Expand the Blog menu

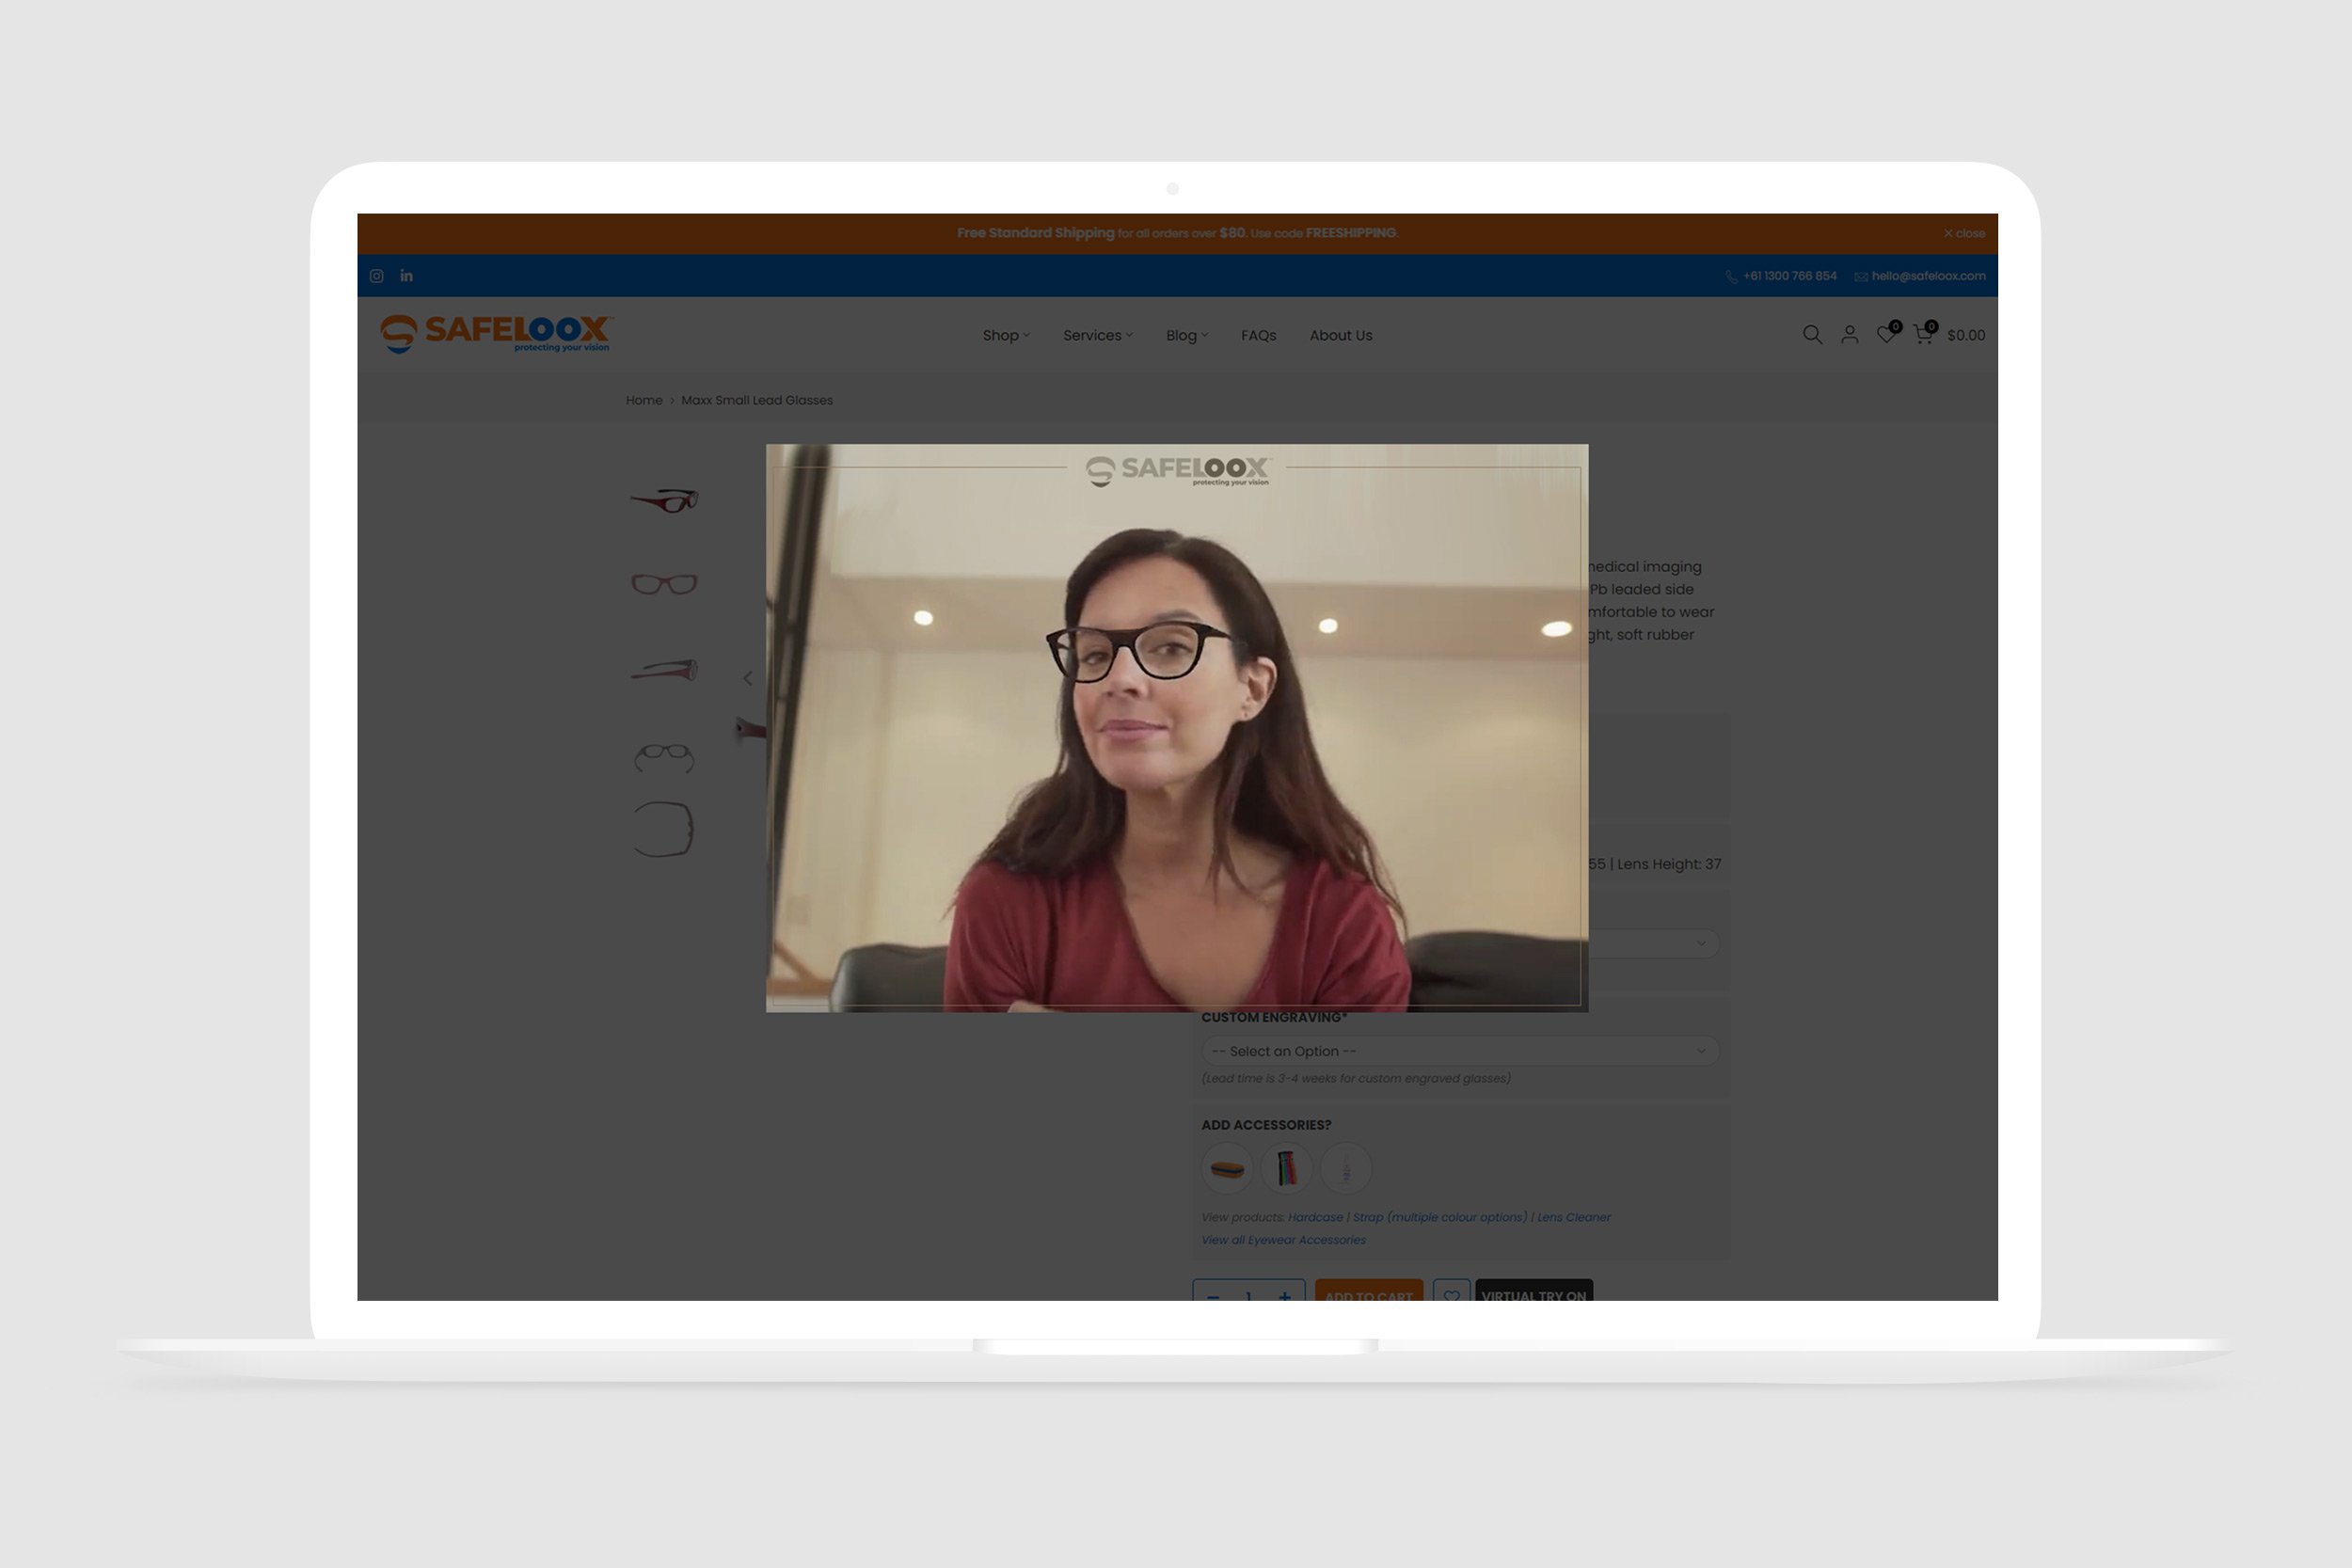[1187, 336]
